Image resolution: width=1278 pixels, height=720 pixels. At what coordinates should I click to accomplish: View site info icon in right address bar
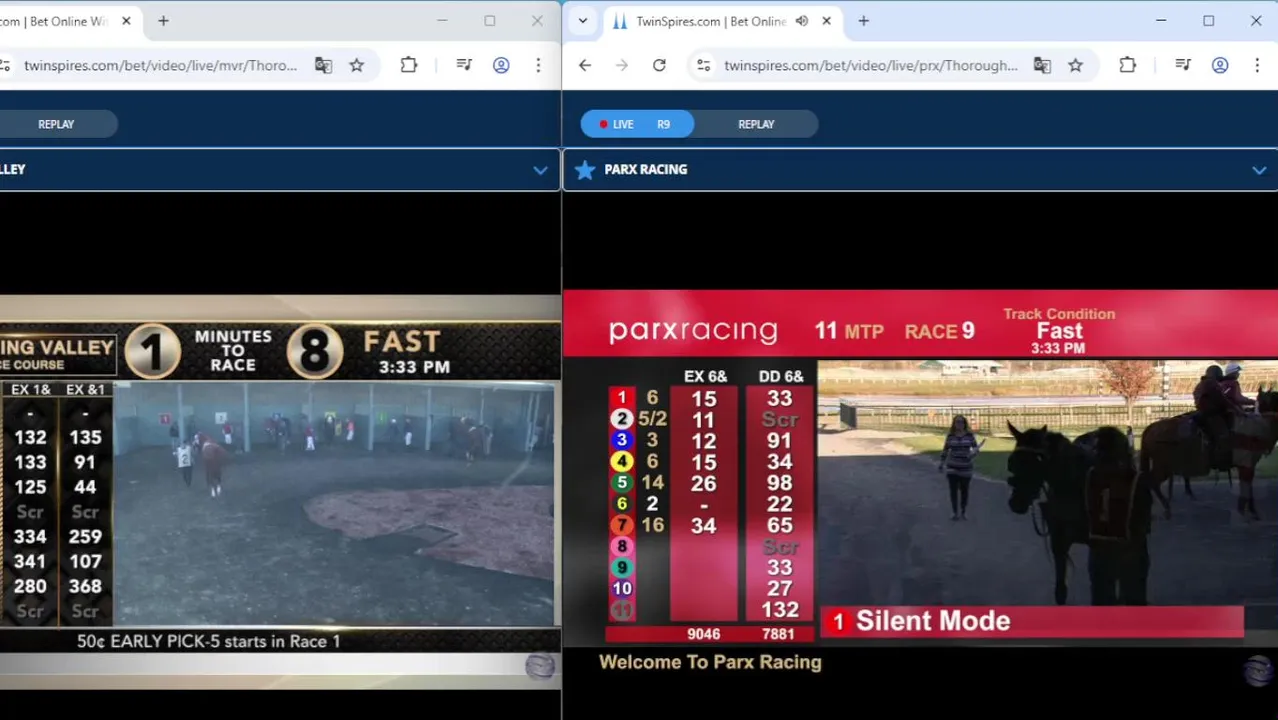click(x=704, y=65)
